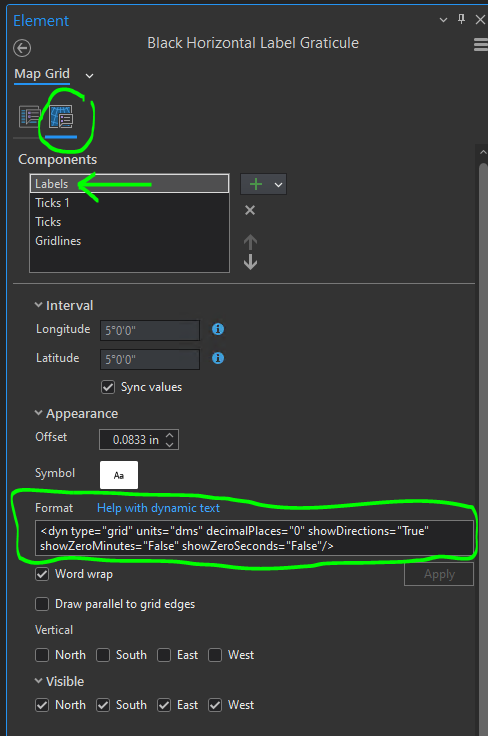Open the Options tab icon
This screenshot has height=736, width=488.
(30, 117)
